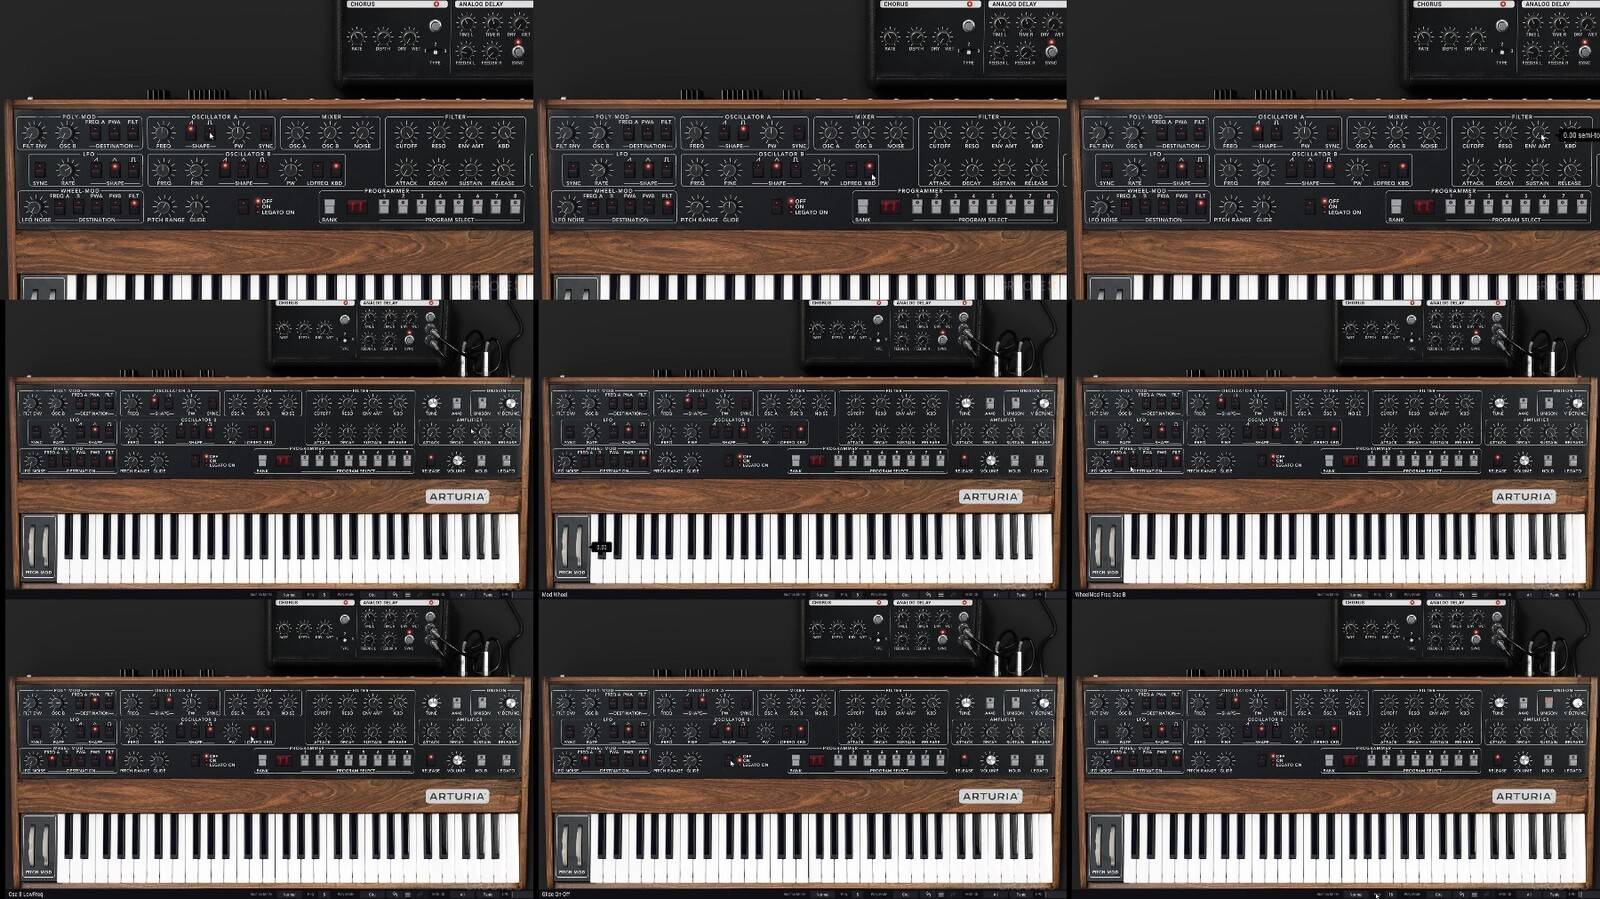1600x899 pixels.
Task: Toggle Oscillator B pulse shape in top-right frame
Action: coord(1328,168)
